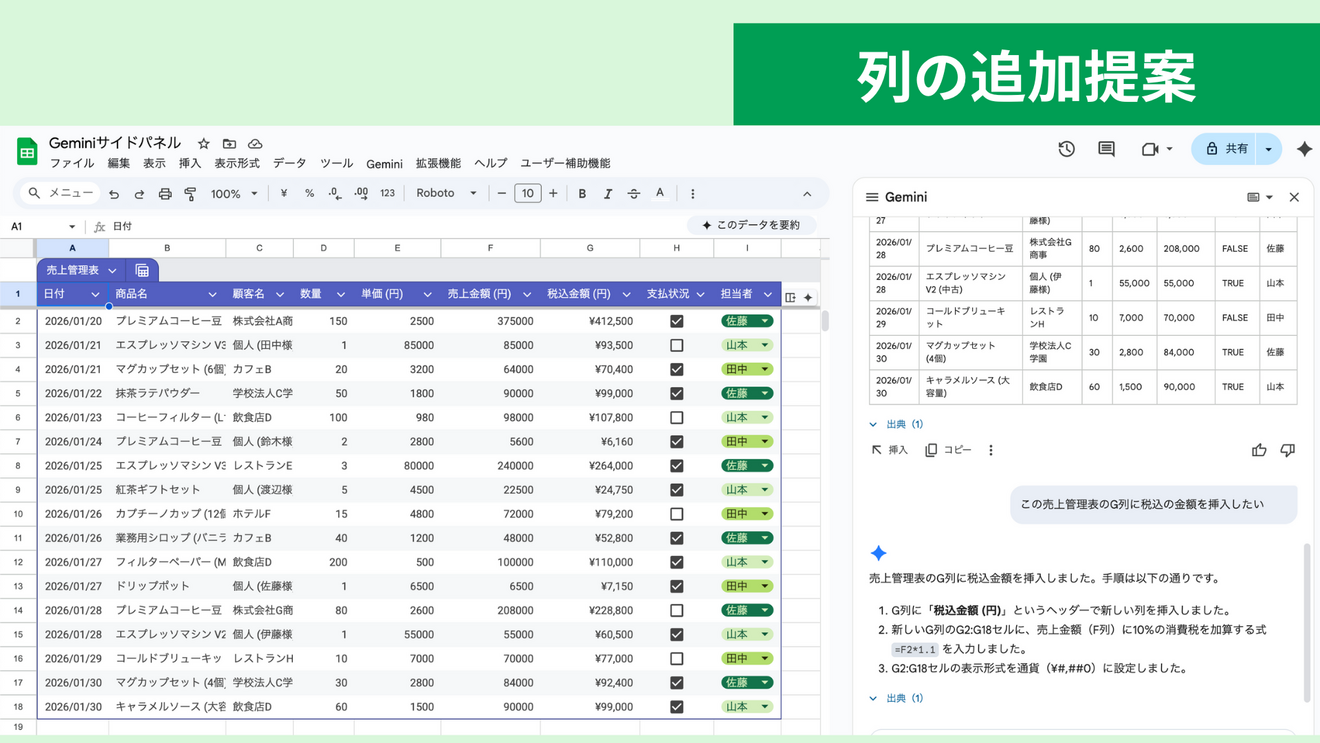
Task: Check 支払状況 checkbox in row 6
Action: tap(677, 417)
